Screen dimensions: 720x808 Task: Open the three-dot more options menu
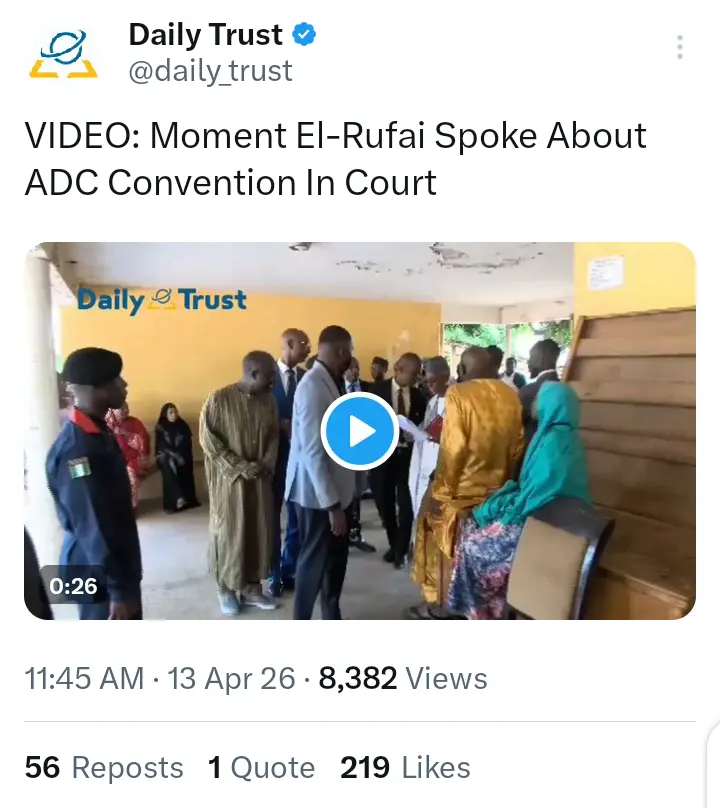680,47
